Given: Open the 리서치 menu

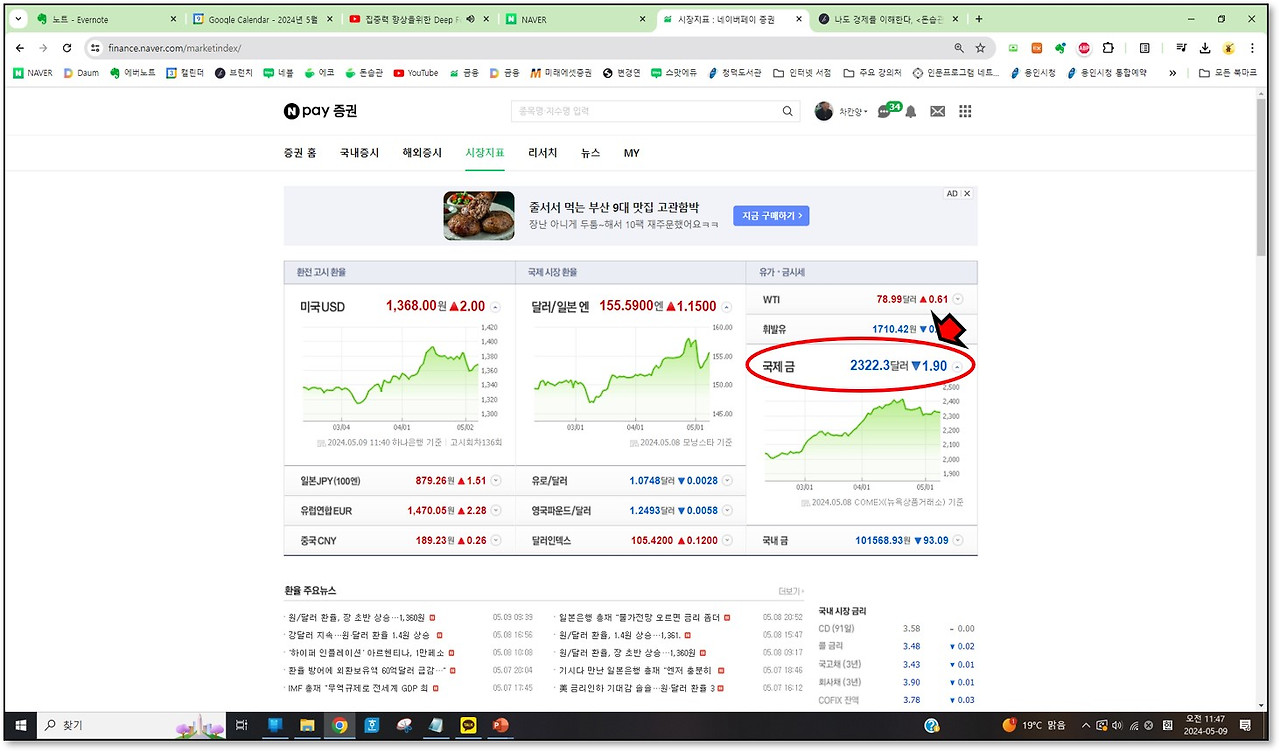Looking at the screenshot, I should (543, 153).
